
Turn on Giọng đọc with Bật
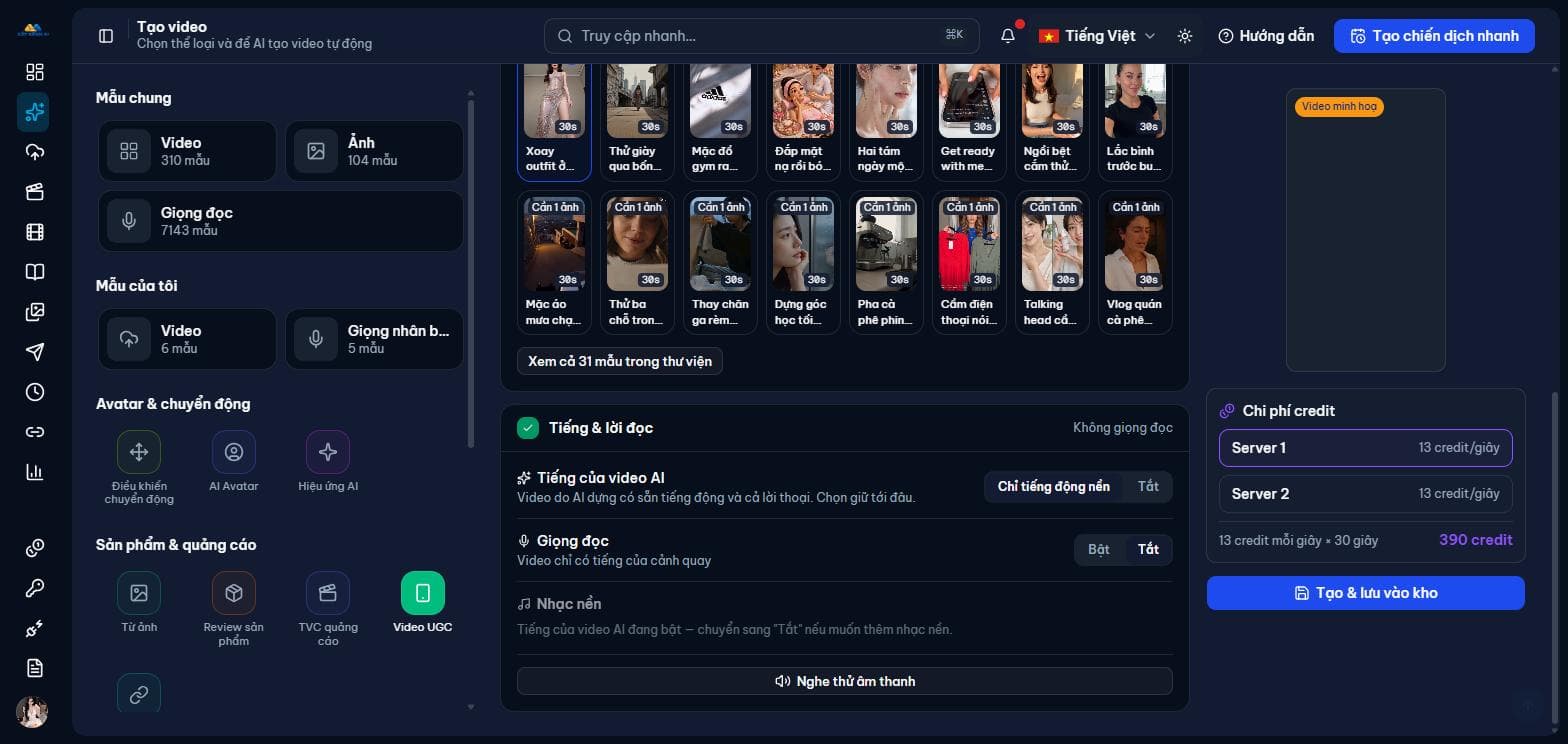(1099, 549)
